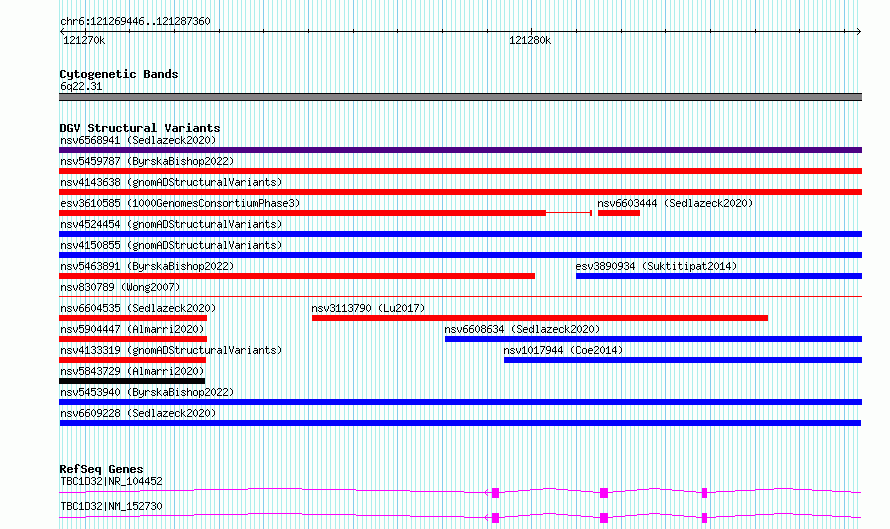The width and height of the screenshot is (890, 529).
Task: Click the 121280k ruler label
Action: point(530,40)
